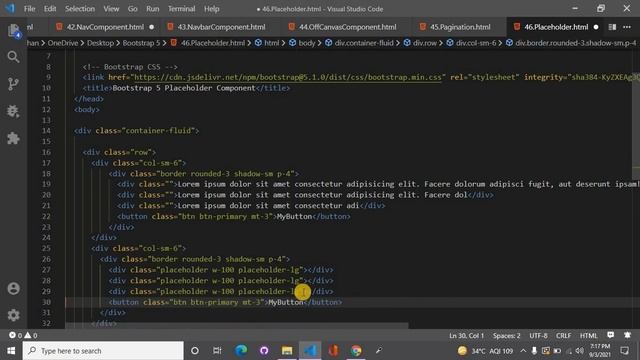Open the Bootstrap CDN link on line 9
Image resolution: width=640 pixels, height=360 pixels.
click(x=287, y=78)
